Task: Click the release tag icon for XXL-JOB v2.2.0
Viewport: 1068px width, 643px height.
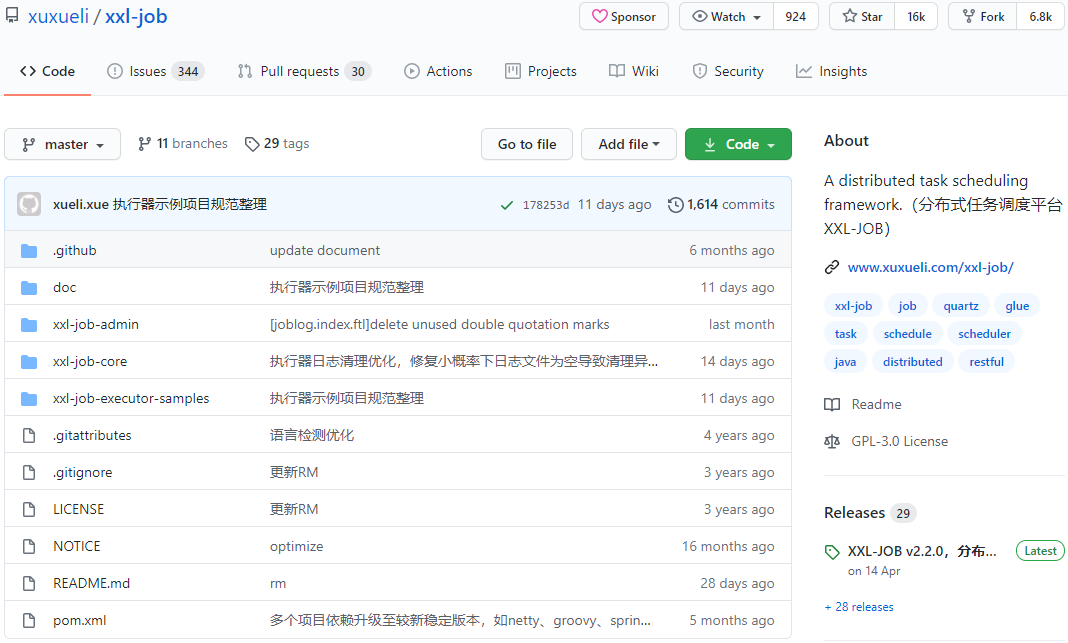Action: tap(832, 552)
